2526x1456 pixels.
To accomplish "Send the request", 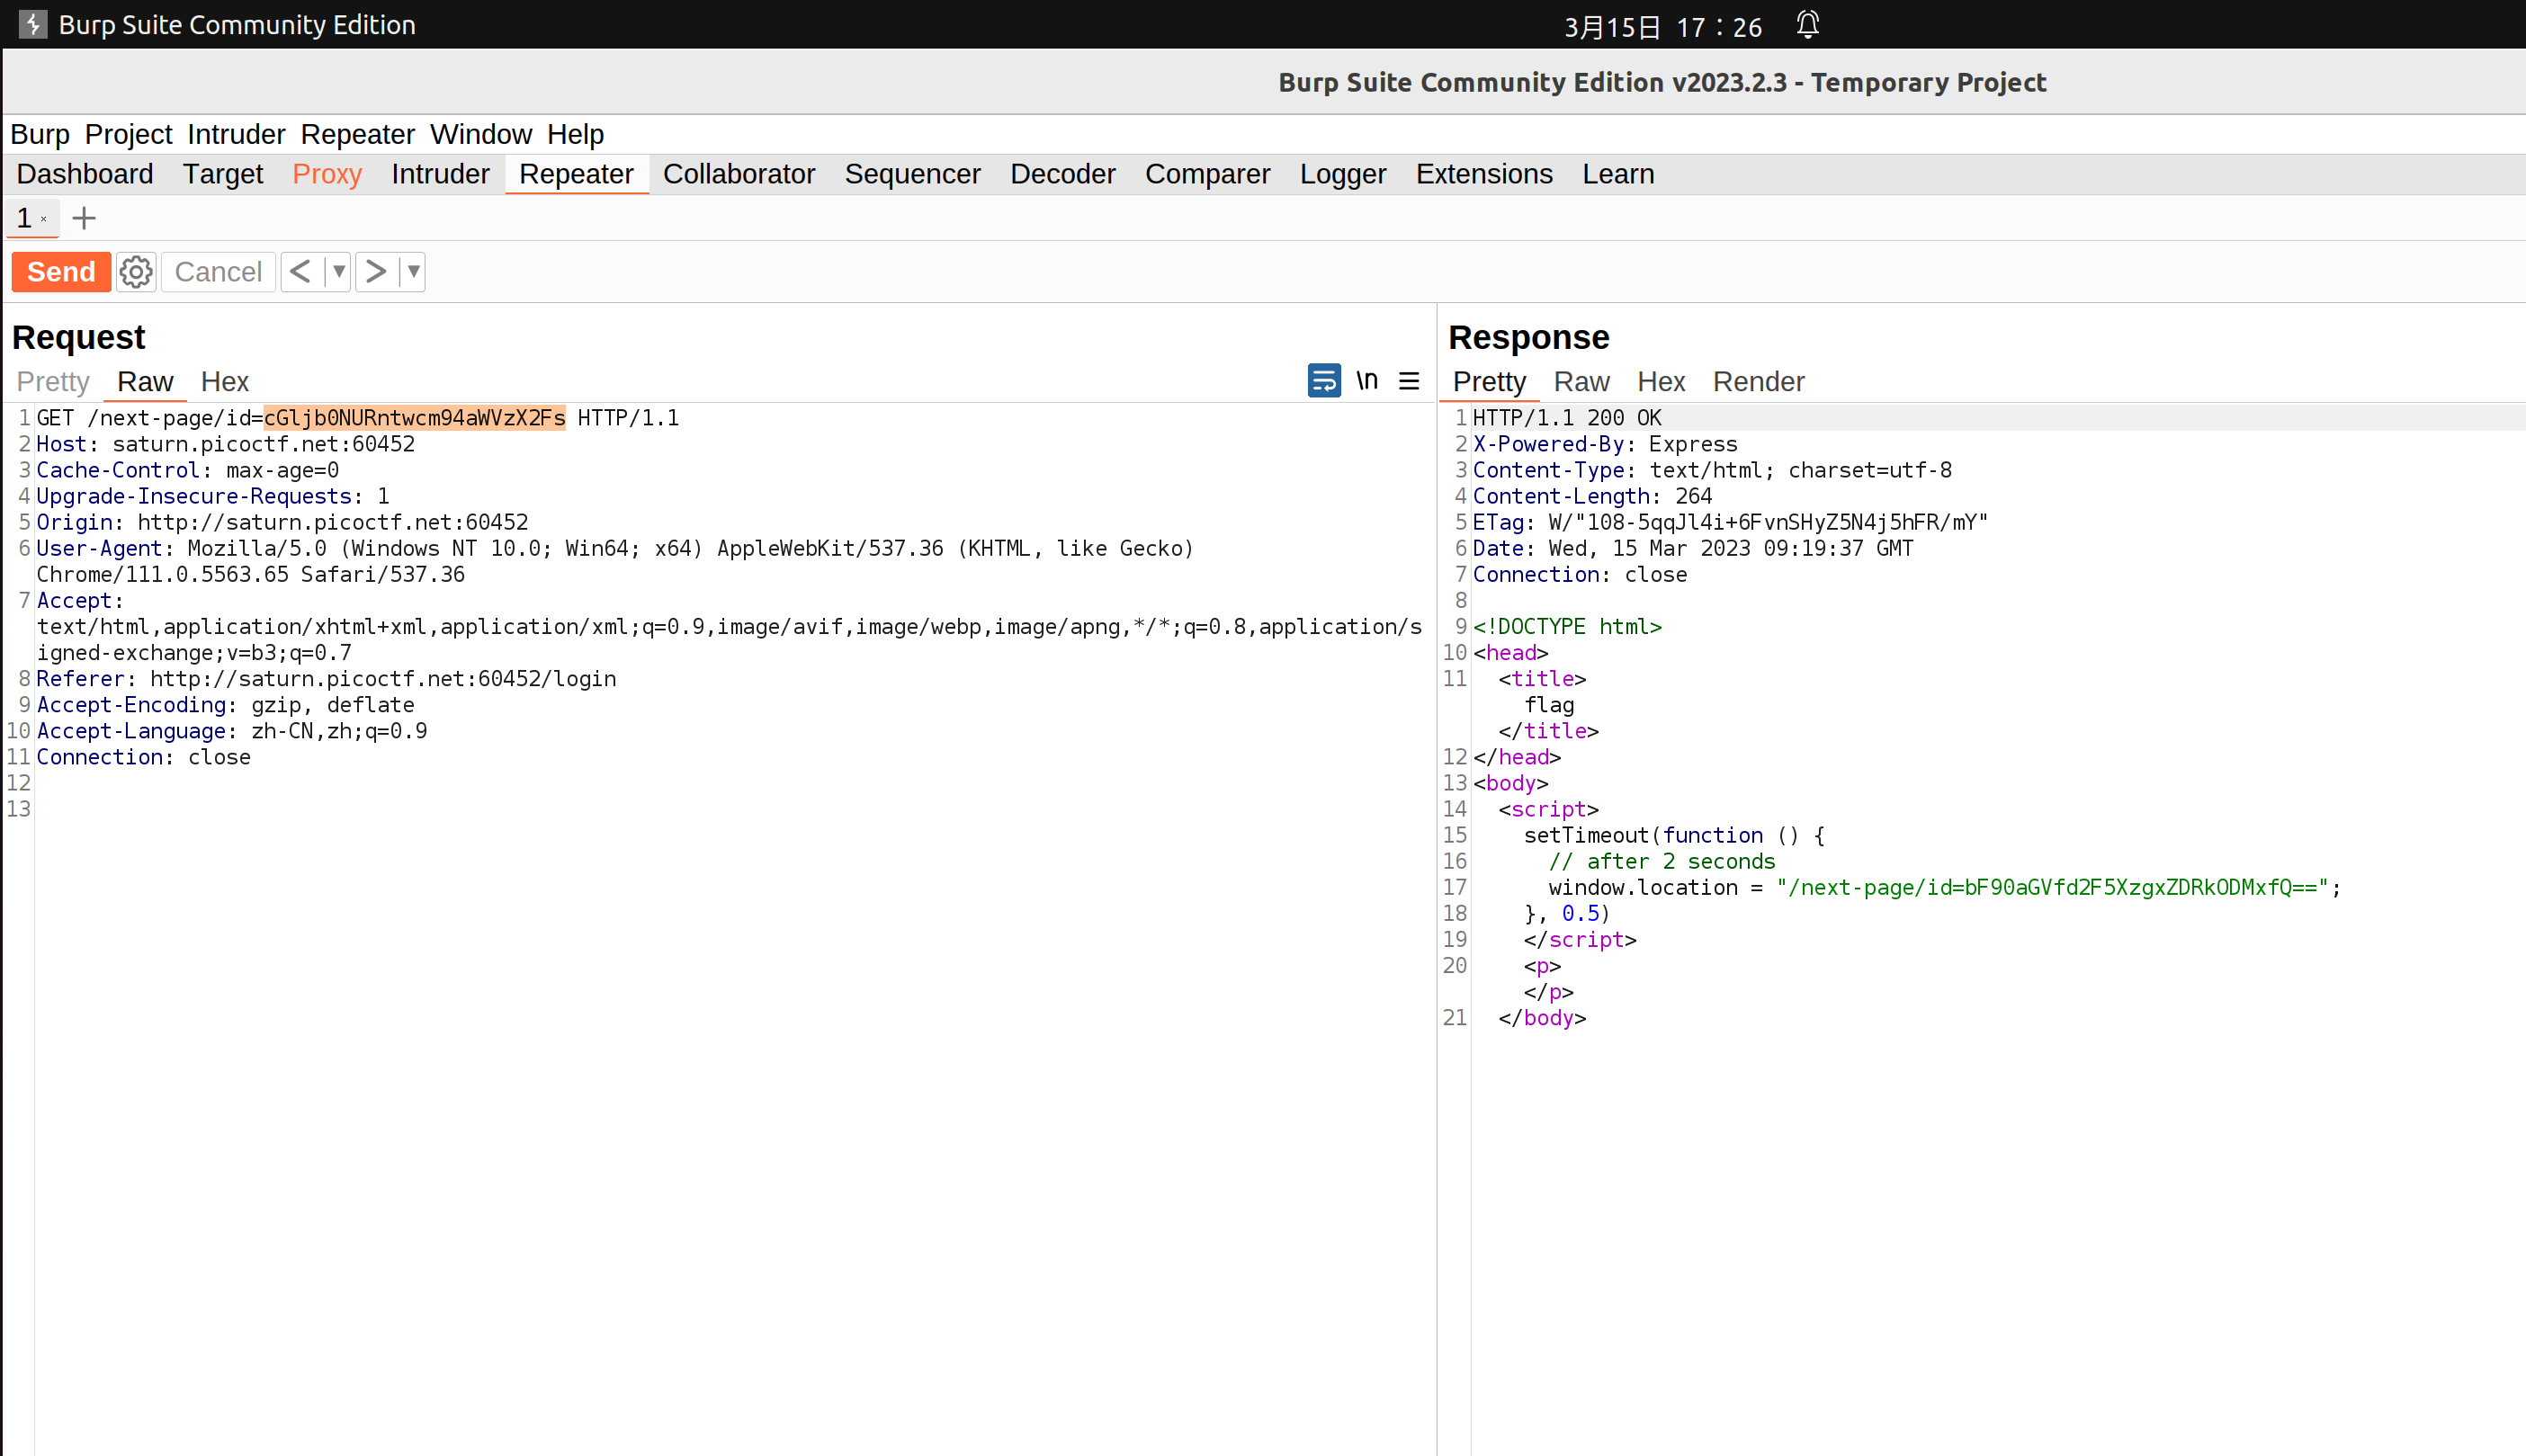I will pyautogui.click(x=61, y=272).
